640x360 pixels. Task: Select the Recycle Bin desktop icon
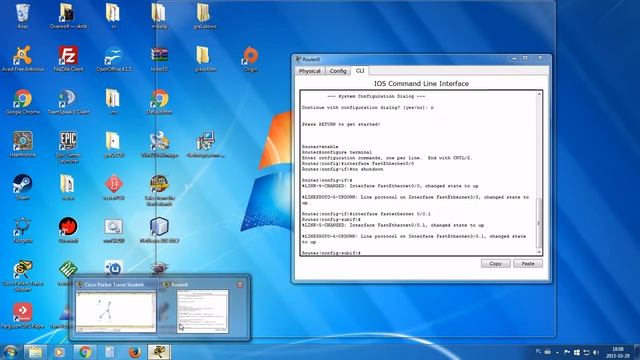22,16
